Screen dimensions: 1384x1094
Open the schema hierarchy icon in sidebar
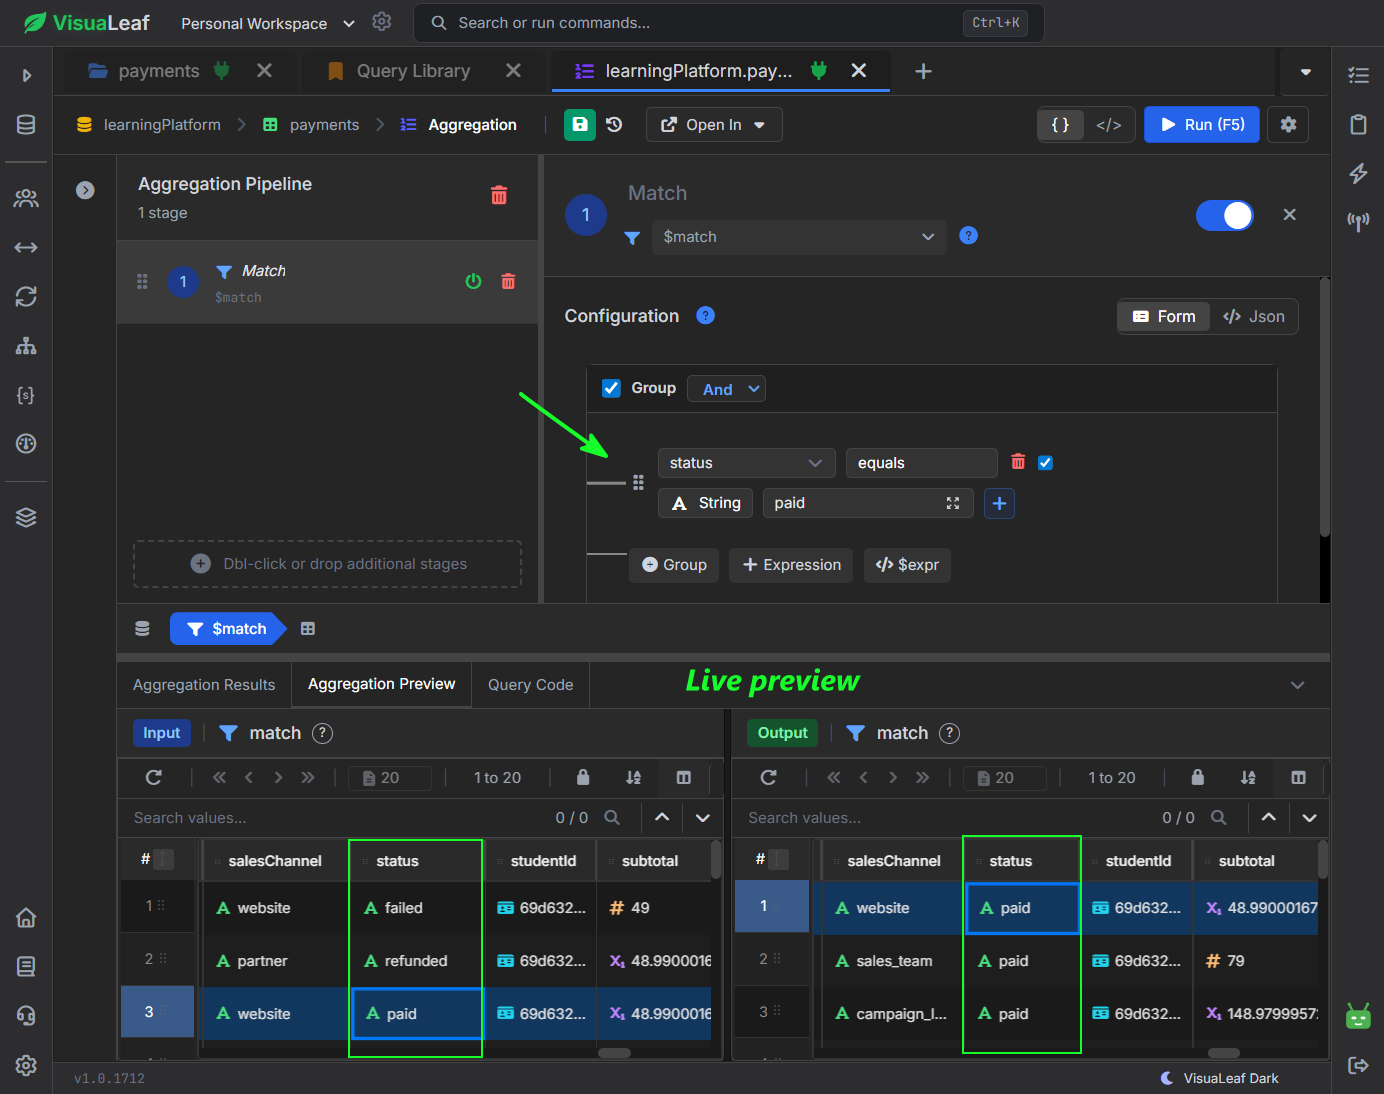point(26,346)
